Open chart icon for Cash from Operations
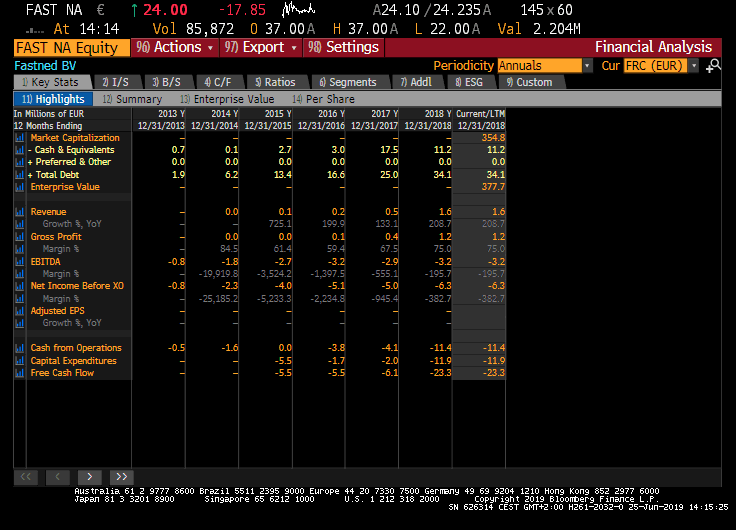 coord(20,348)
